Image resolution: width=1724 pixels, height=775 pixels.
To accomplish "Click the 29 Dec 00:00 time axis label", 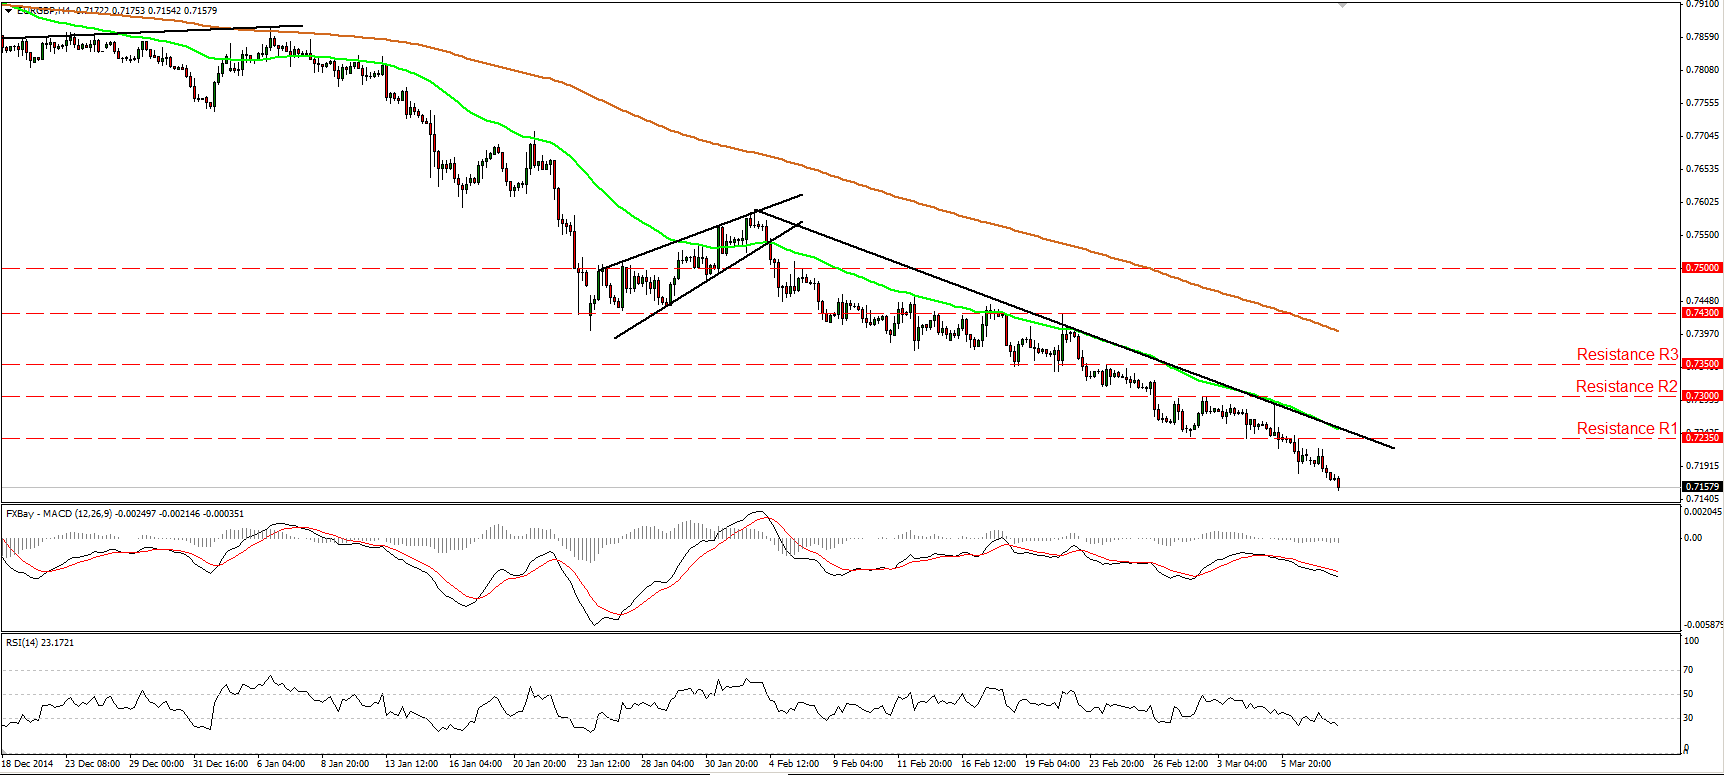I will click(156, 764).
